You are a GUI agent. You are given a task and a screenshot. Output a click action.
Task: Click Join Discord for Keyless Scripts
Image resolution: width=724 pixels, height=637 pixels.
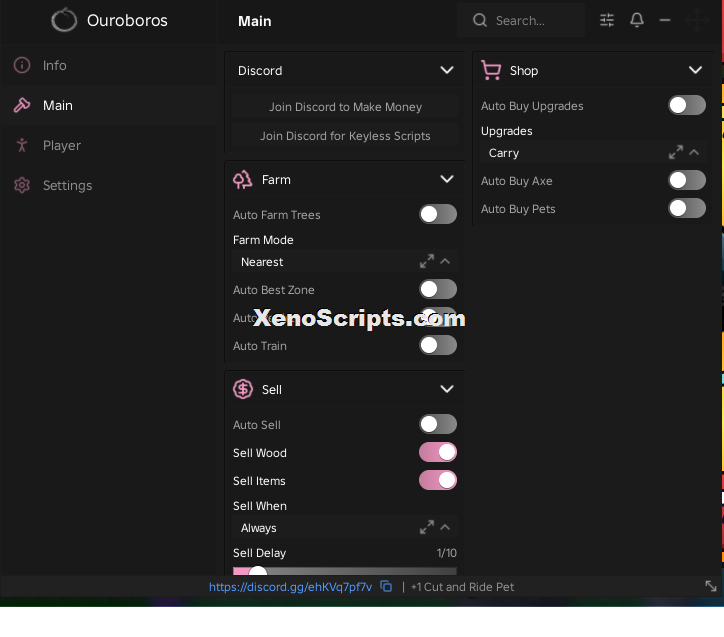[345, 136]
